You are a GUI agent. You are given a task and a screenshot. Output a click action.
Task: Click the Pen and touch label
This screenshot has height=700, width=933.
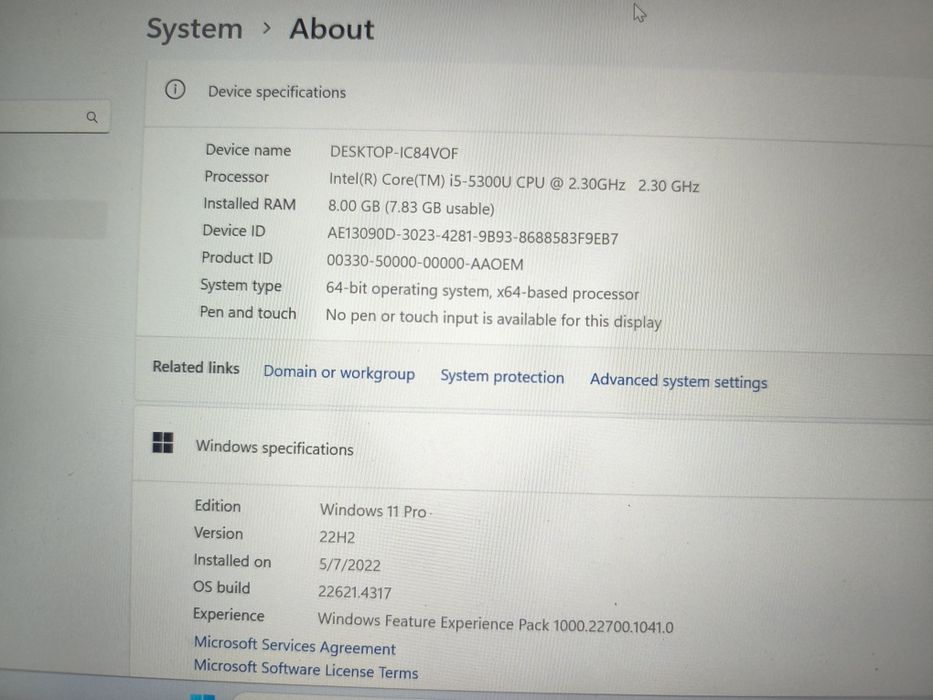pyautogui.click(x=248, y=312)
